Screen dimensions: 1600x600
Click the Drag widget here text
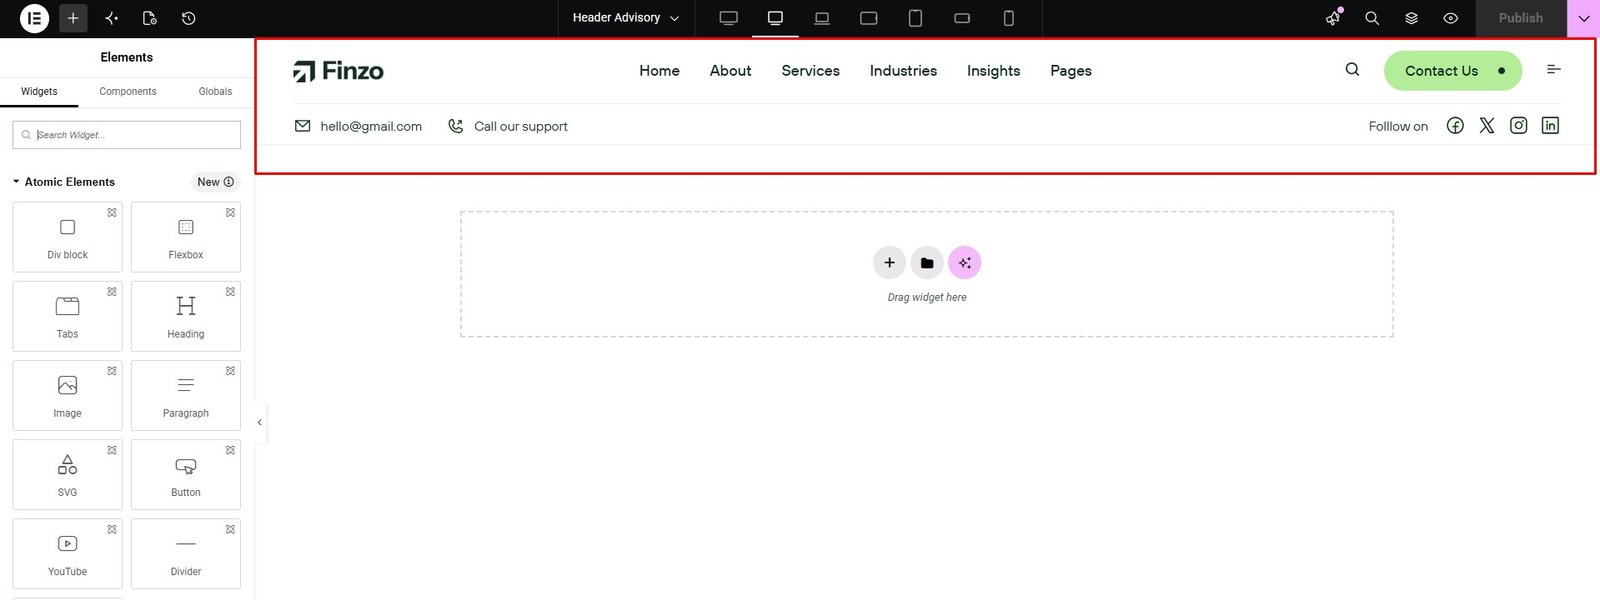click(927, 297)
